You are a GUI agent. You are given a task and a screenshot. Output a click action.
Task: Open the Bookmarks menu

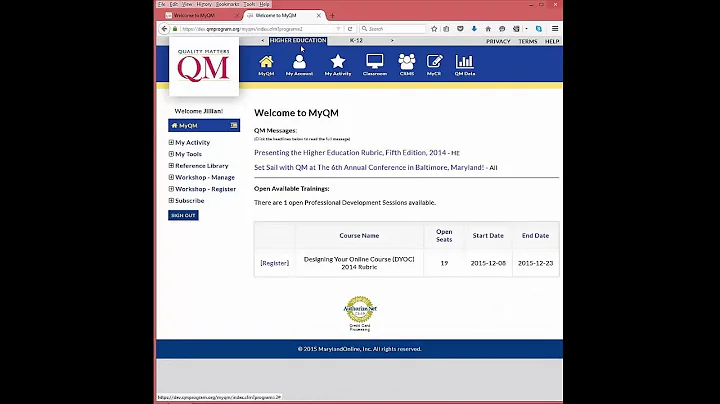coord(227,4)
